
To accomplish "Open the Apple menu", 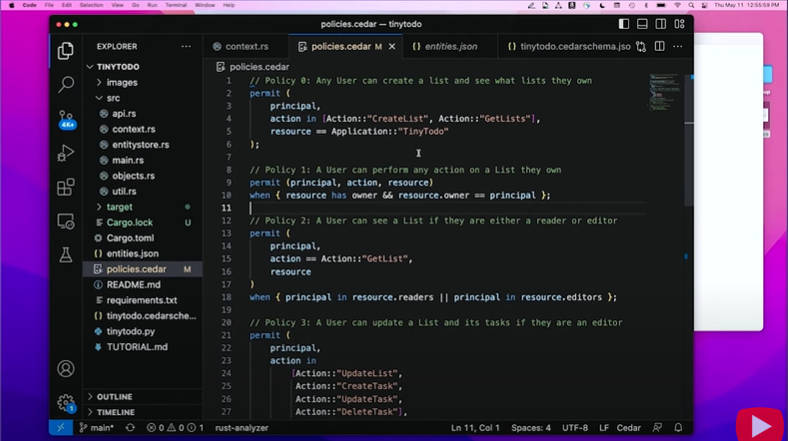I will coord(12,5).
